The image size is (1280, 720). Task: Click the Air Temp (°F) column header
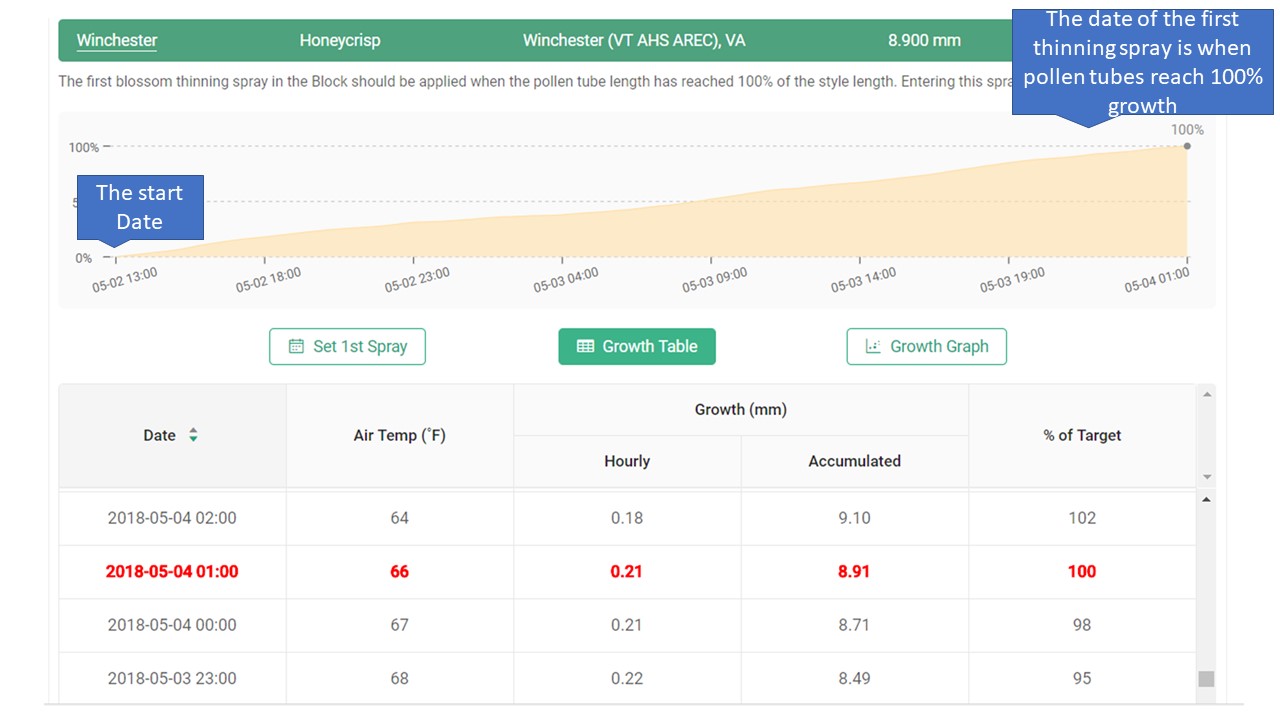click(x=399, y=436)
